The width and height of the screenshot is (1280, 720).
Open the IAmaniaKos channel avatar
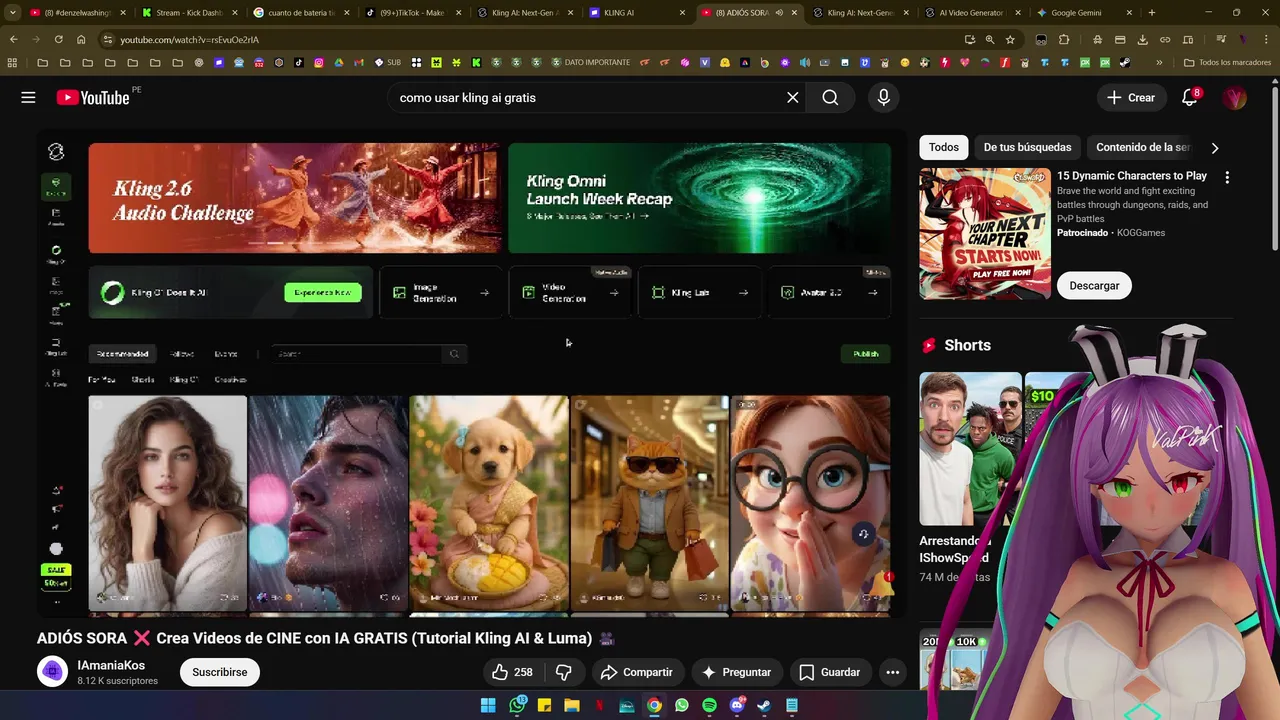52,672
